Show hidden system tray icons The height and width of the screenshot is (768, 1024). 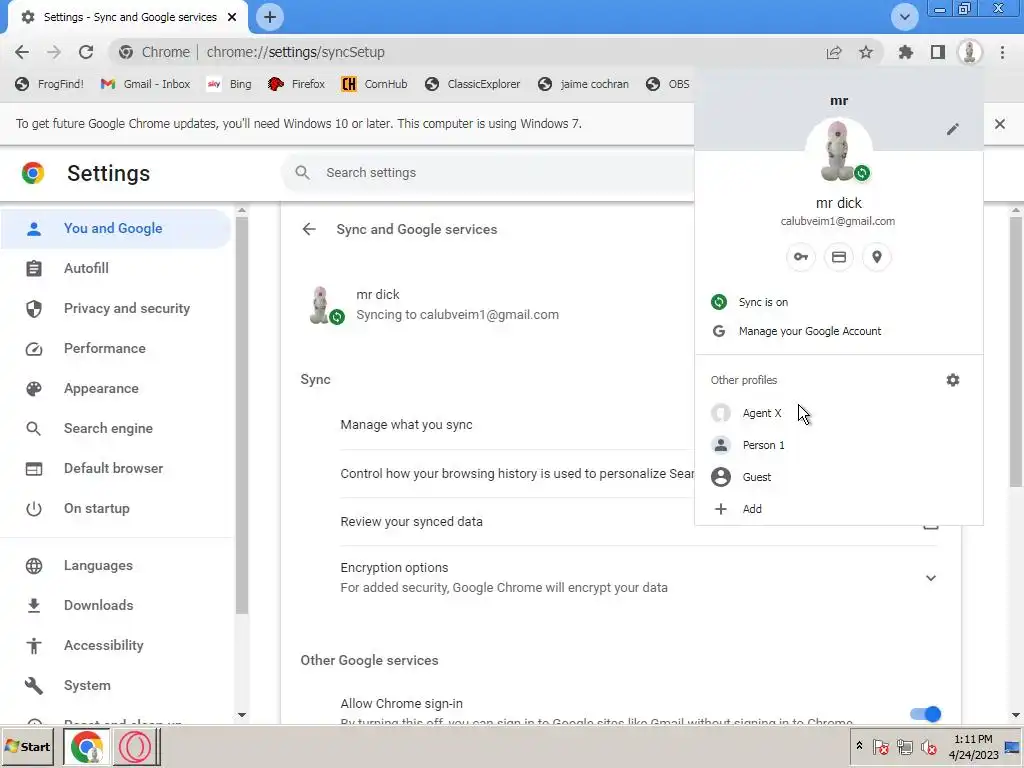[859, 746]
